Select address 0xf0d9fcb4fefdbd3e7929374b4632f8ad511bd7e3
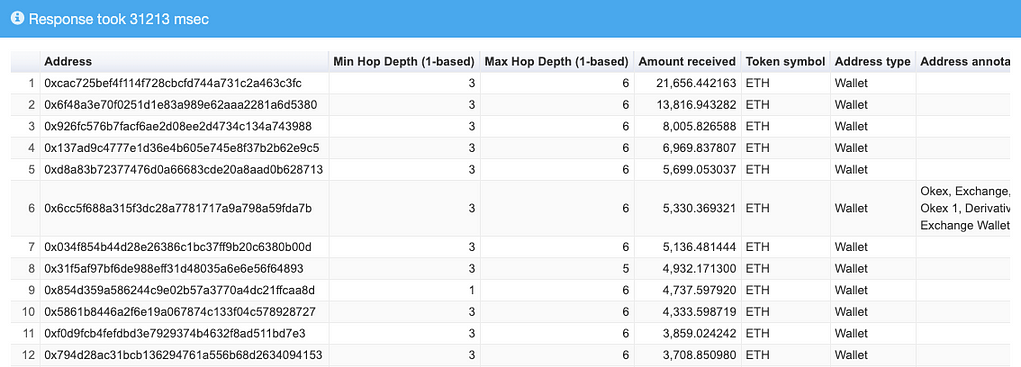The width and height of the screenshot is (1021, 367). click(x=175, y=333)
